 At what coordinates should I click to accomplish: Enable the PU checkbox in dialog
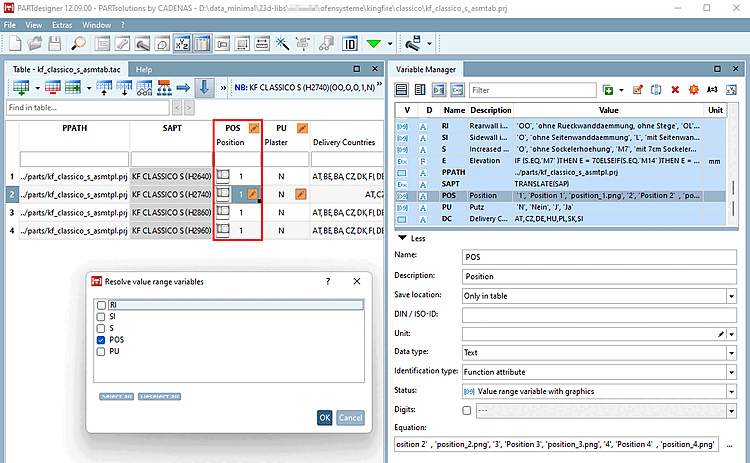point(99,352)
